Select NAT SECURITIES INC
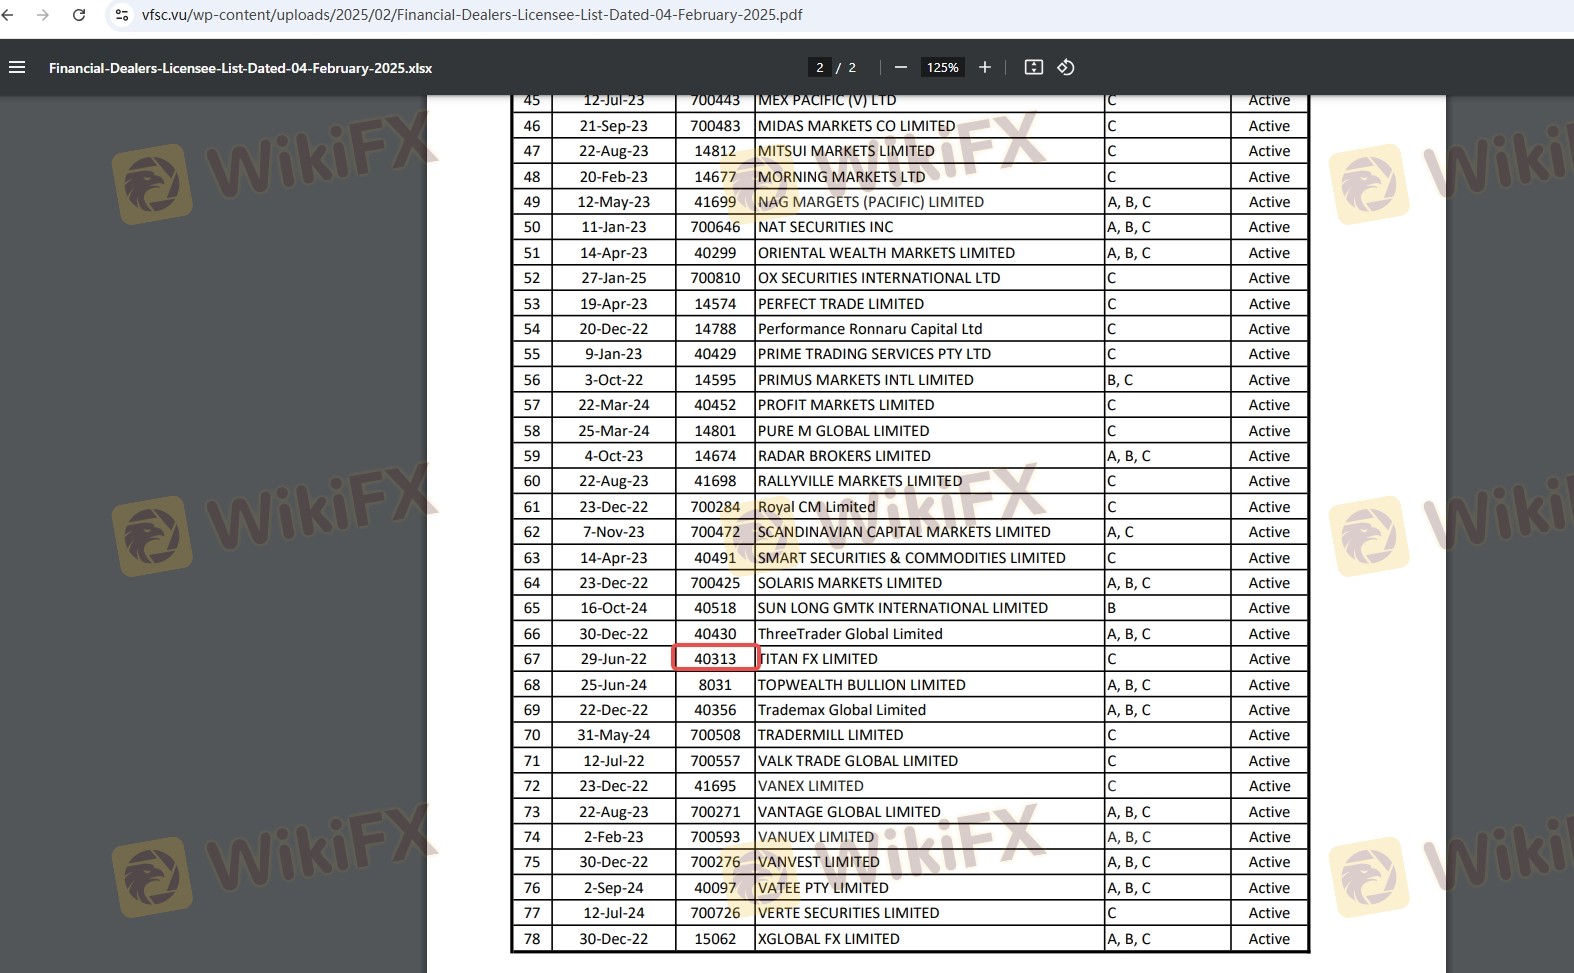Viewport: 1574px width, 973px height. pos(826,227)
